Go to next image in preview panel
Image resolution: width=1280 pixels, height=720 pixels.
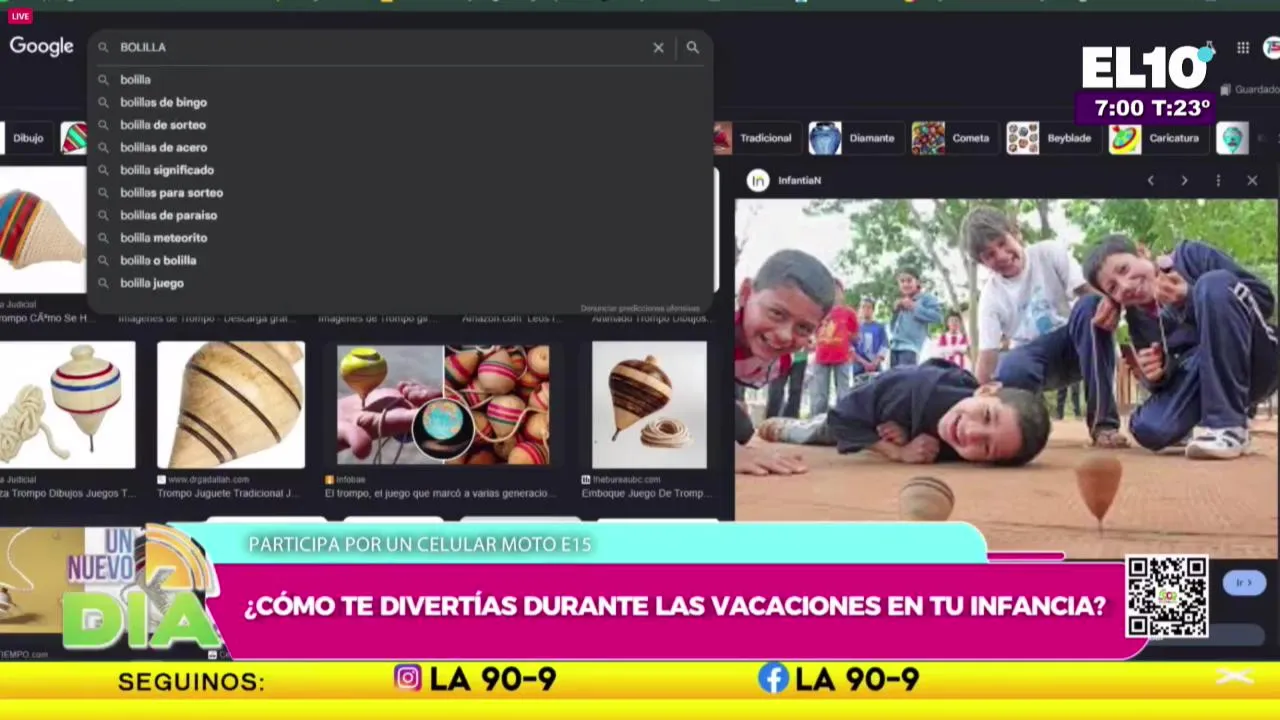tap(1184, 180)
